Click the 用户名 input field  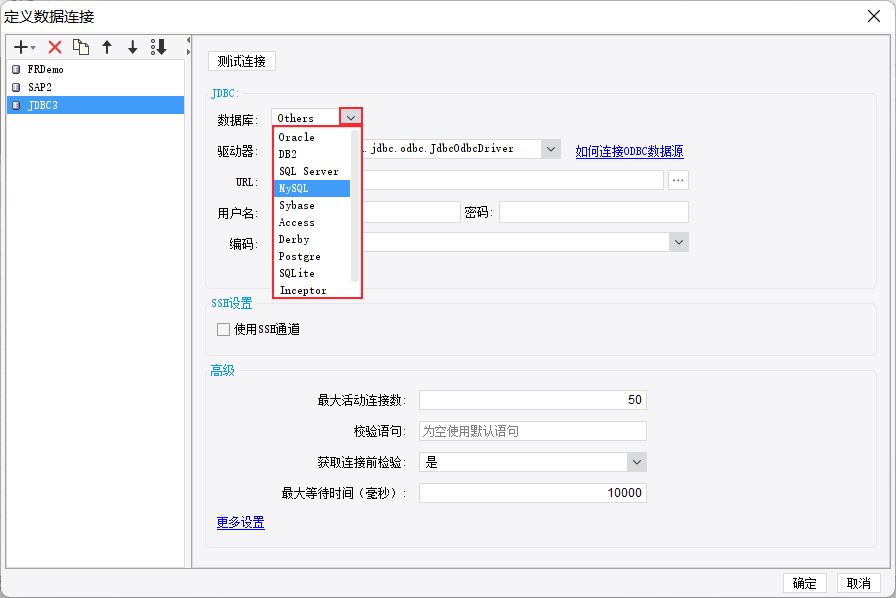(411, 212)
